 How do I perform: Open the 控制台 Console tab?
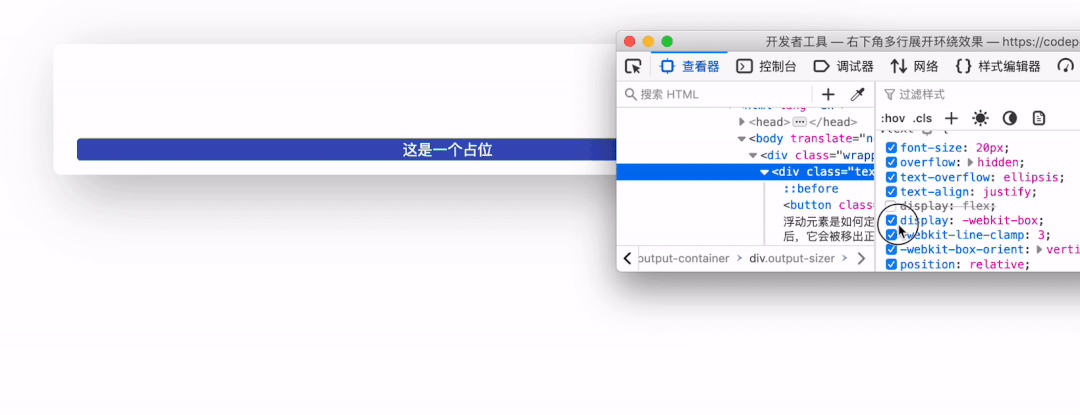767,66
